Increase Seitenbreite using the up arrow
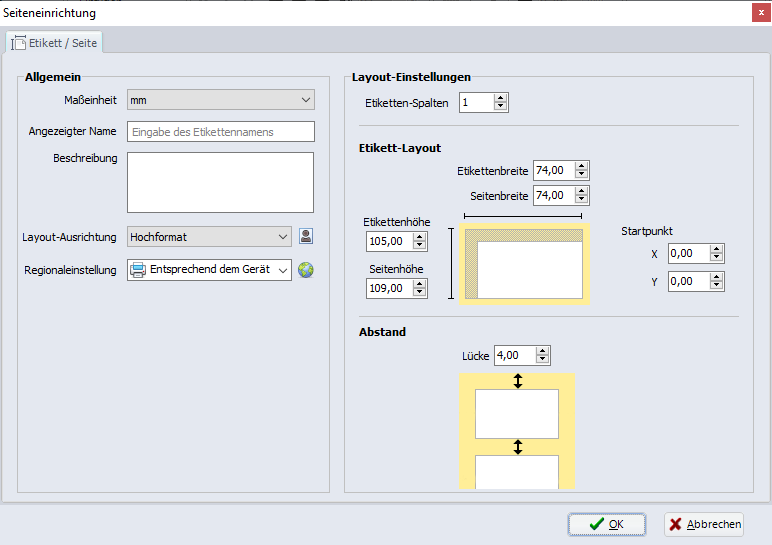 [582, 191]
